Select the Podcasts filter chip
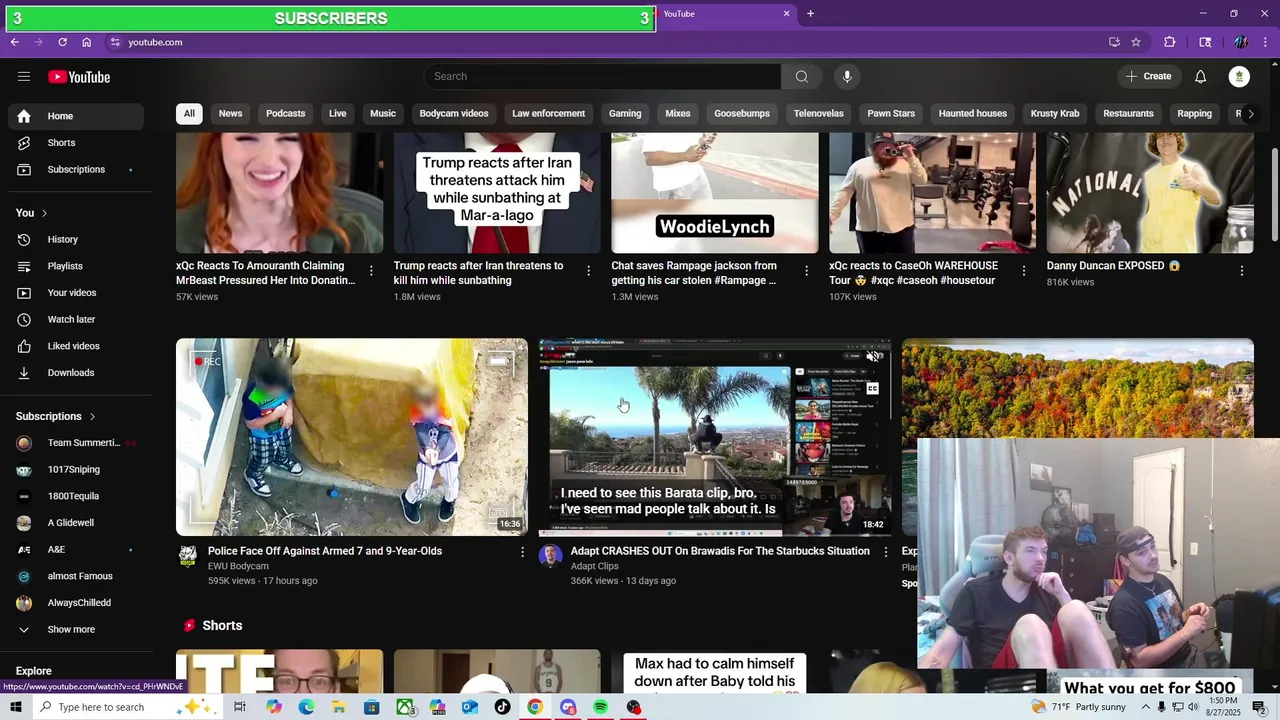 (x=286, y=114)
